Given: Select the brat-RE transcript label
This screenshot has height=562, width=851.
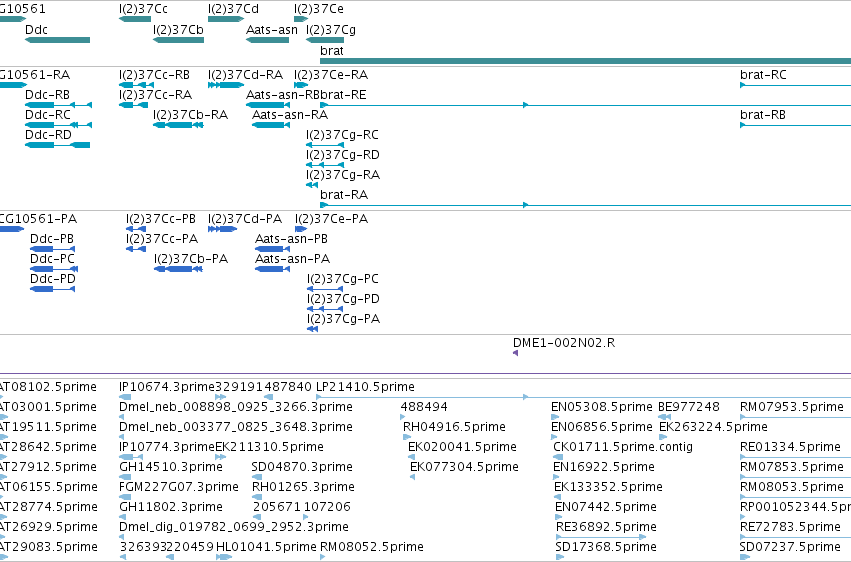Looking at the screenshot, I should 343,95.
